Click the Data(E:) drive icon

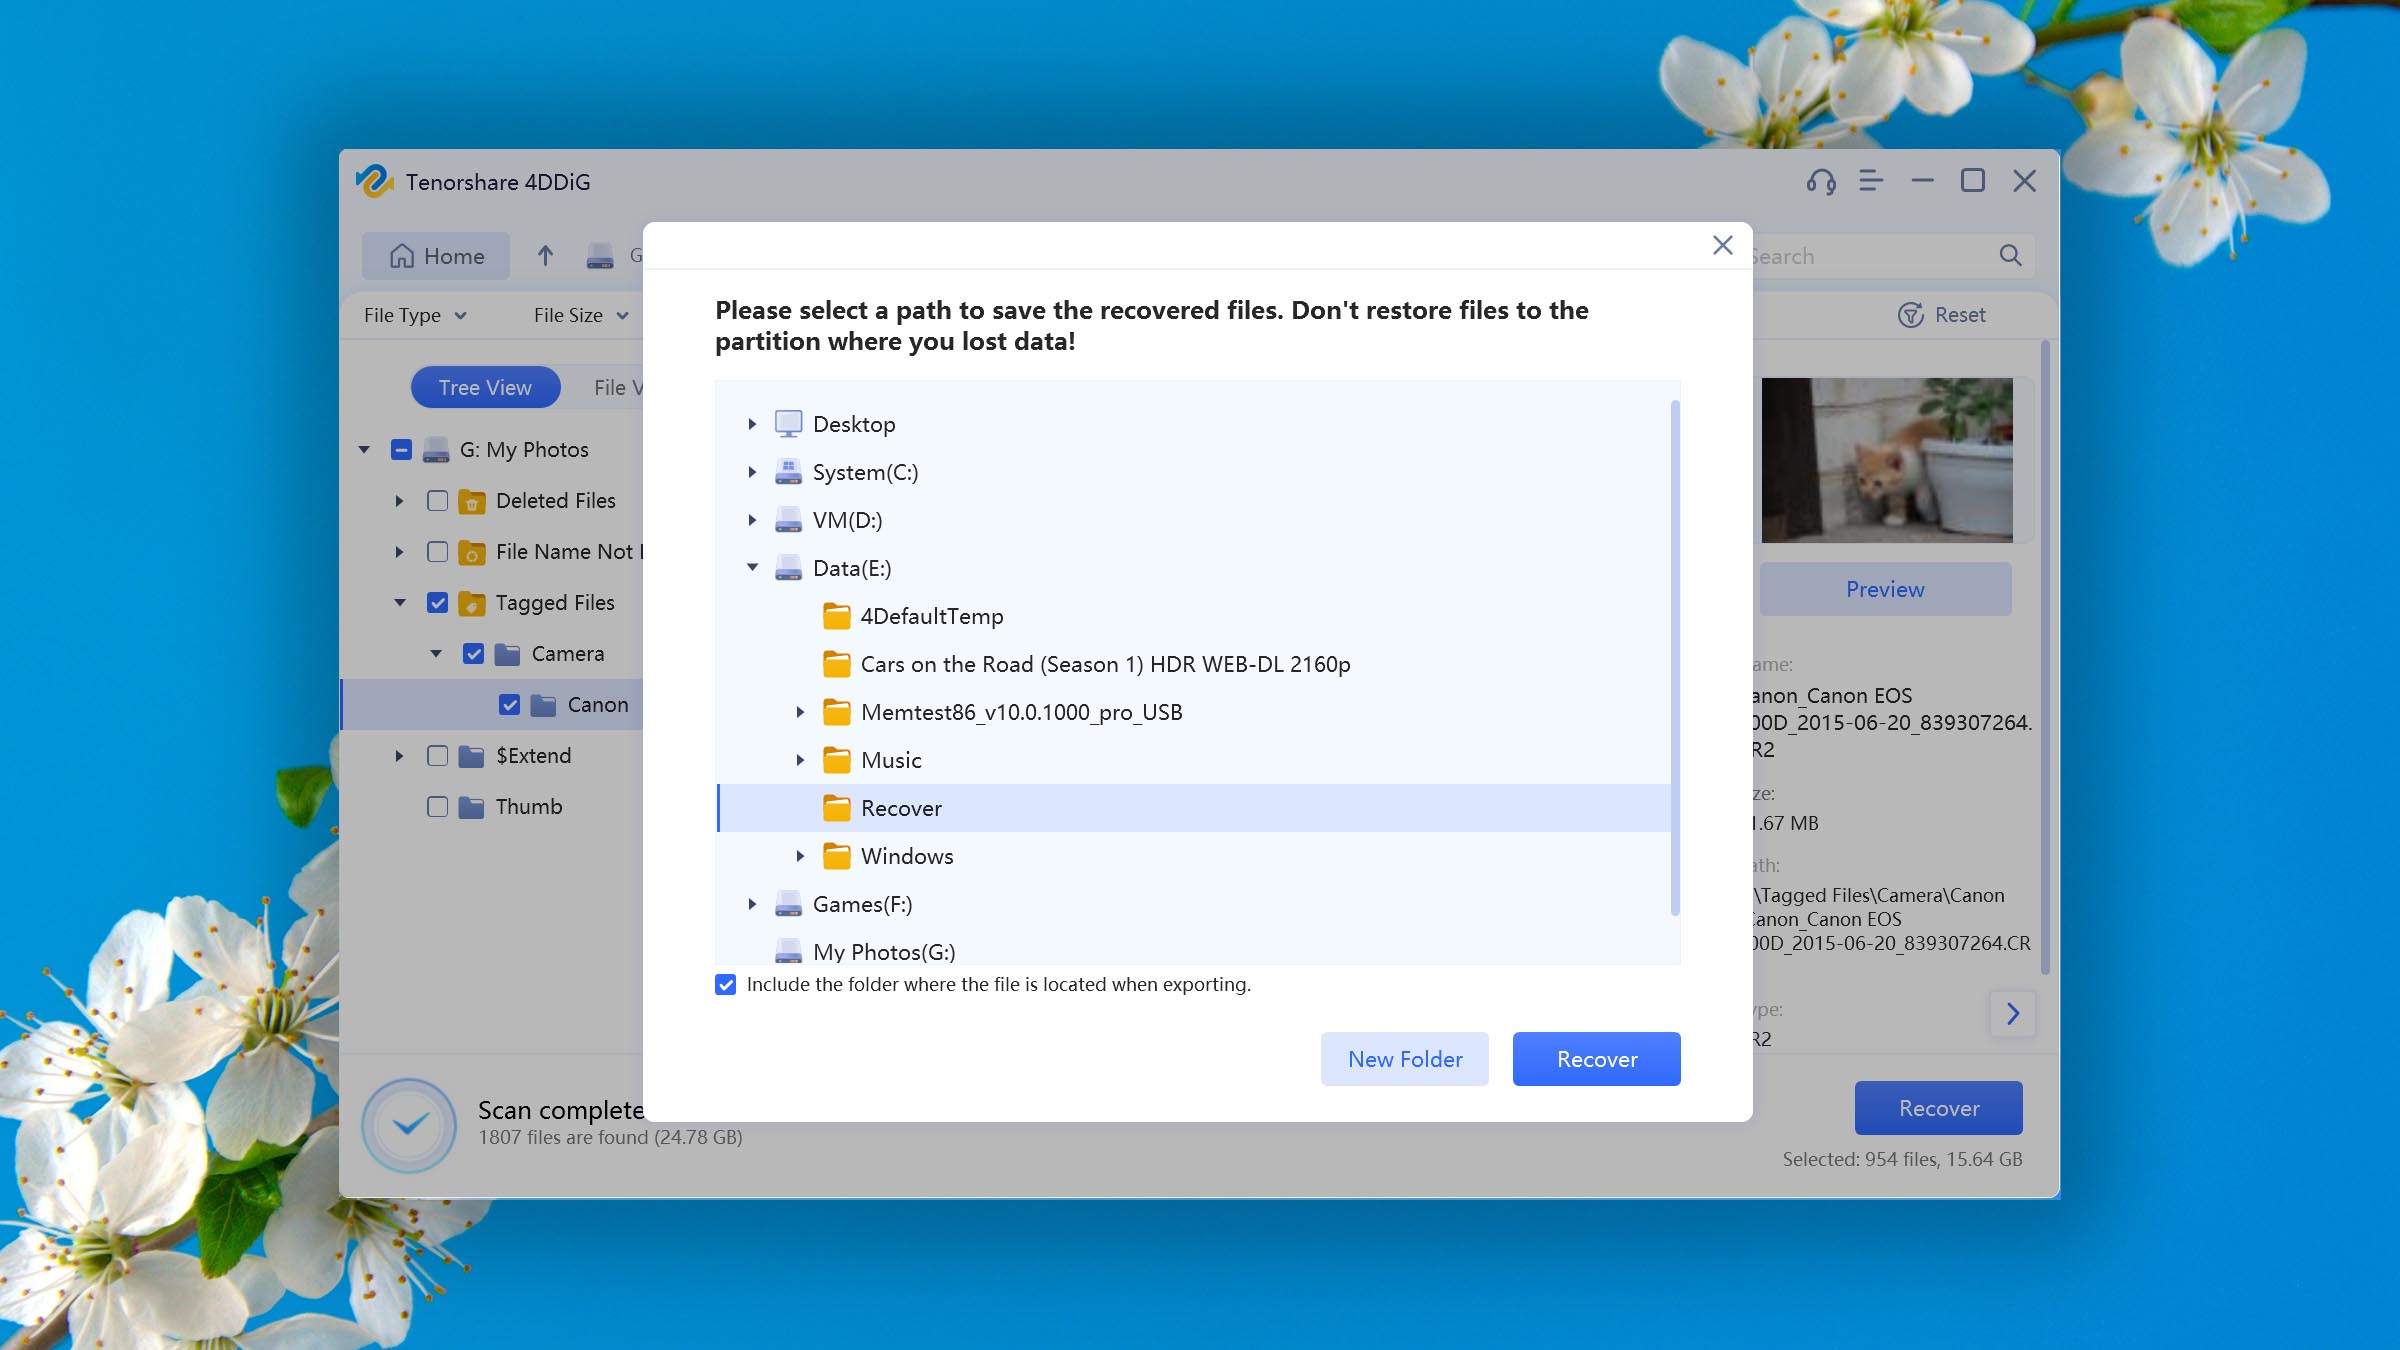788,568
